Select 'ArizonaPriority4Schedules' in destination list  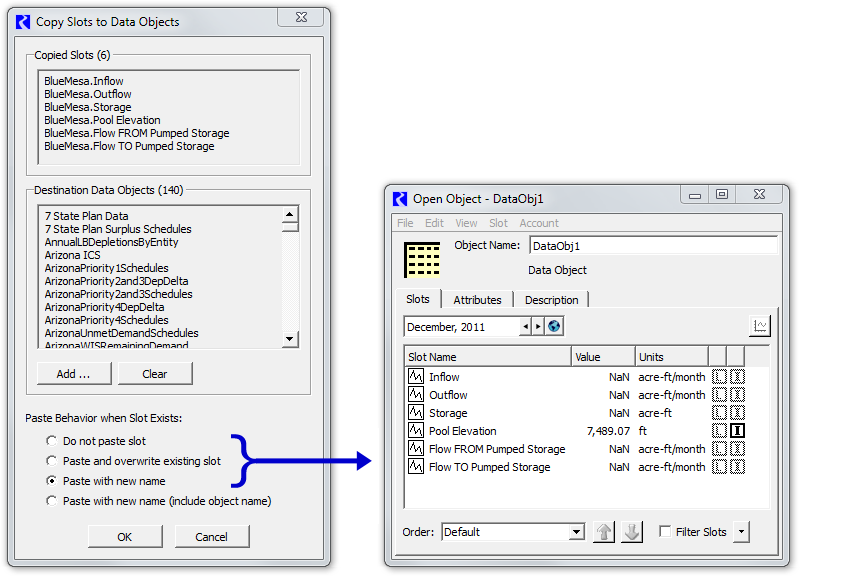pos(106,320)
